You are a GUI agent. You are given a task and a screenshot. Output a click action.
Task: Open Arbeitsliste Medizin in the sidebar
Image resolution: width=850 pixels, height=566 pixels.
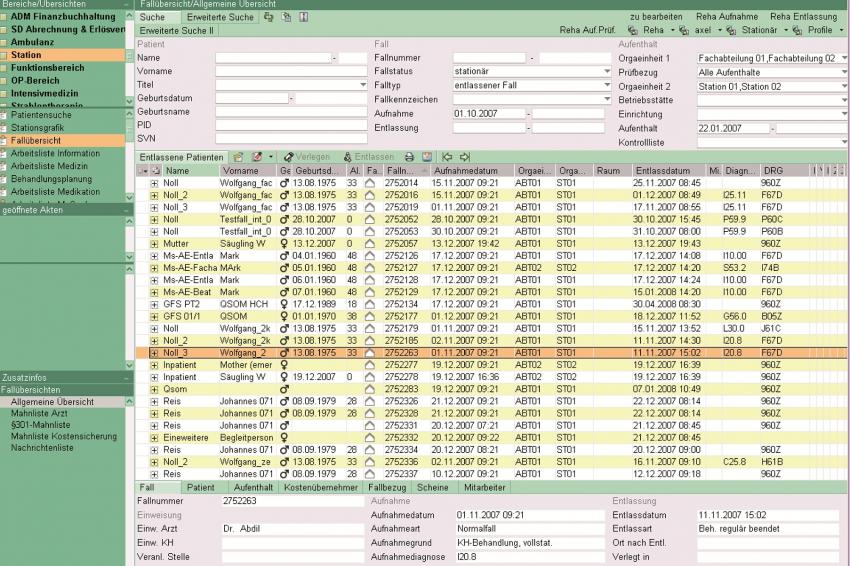[49, 166]
